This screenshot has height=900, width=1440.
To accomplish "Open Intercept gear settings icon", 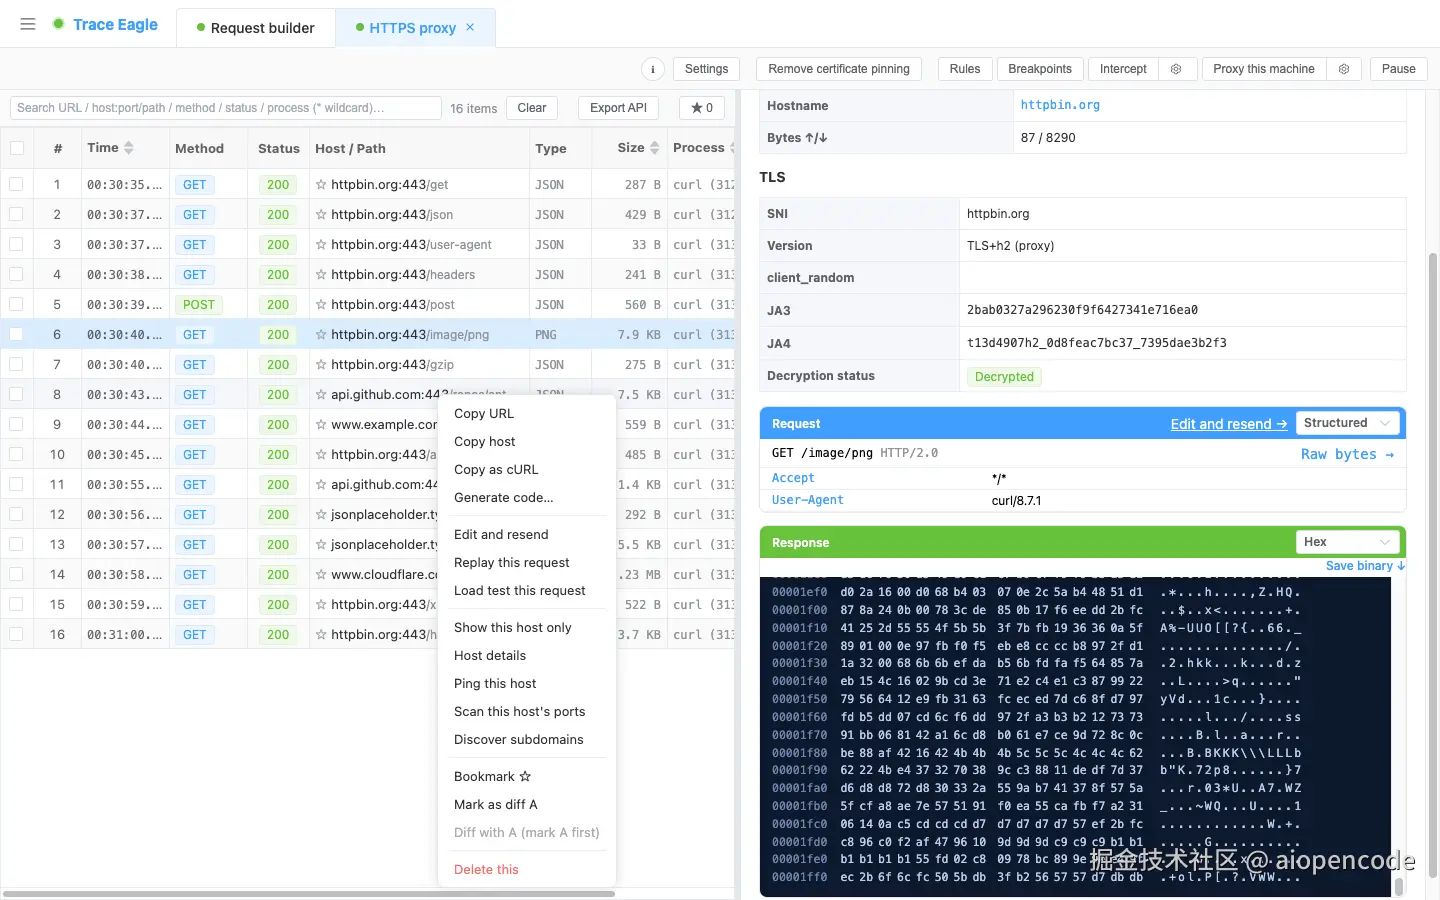I will 1176,69.
